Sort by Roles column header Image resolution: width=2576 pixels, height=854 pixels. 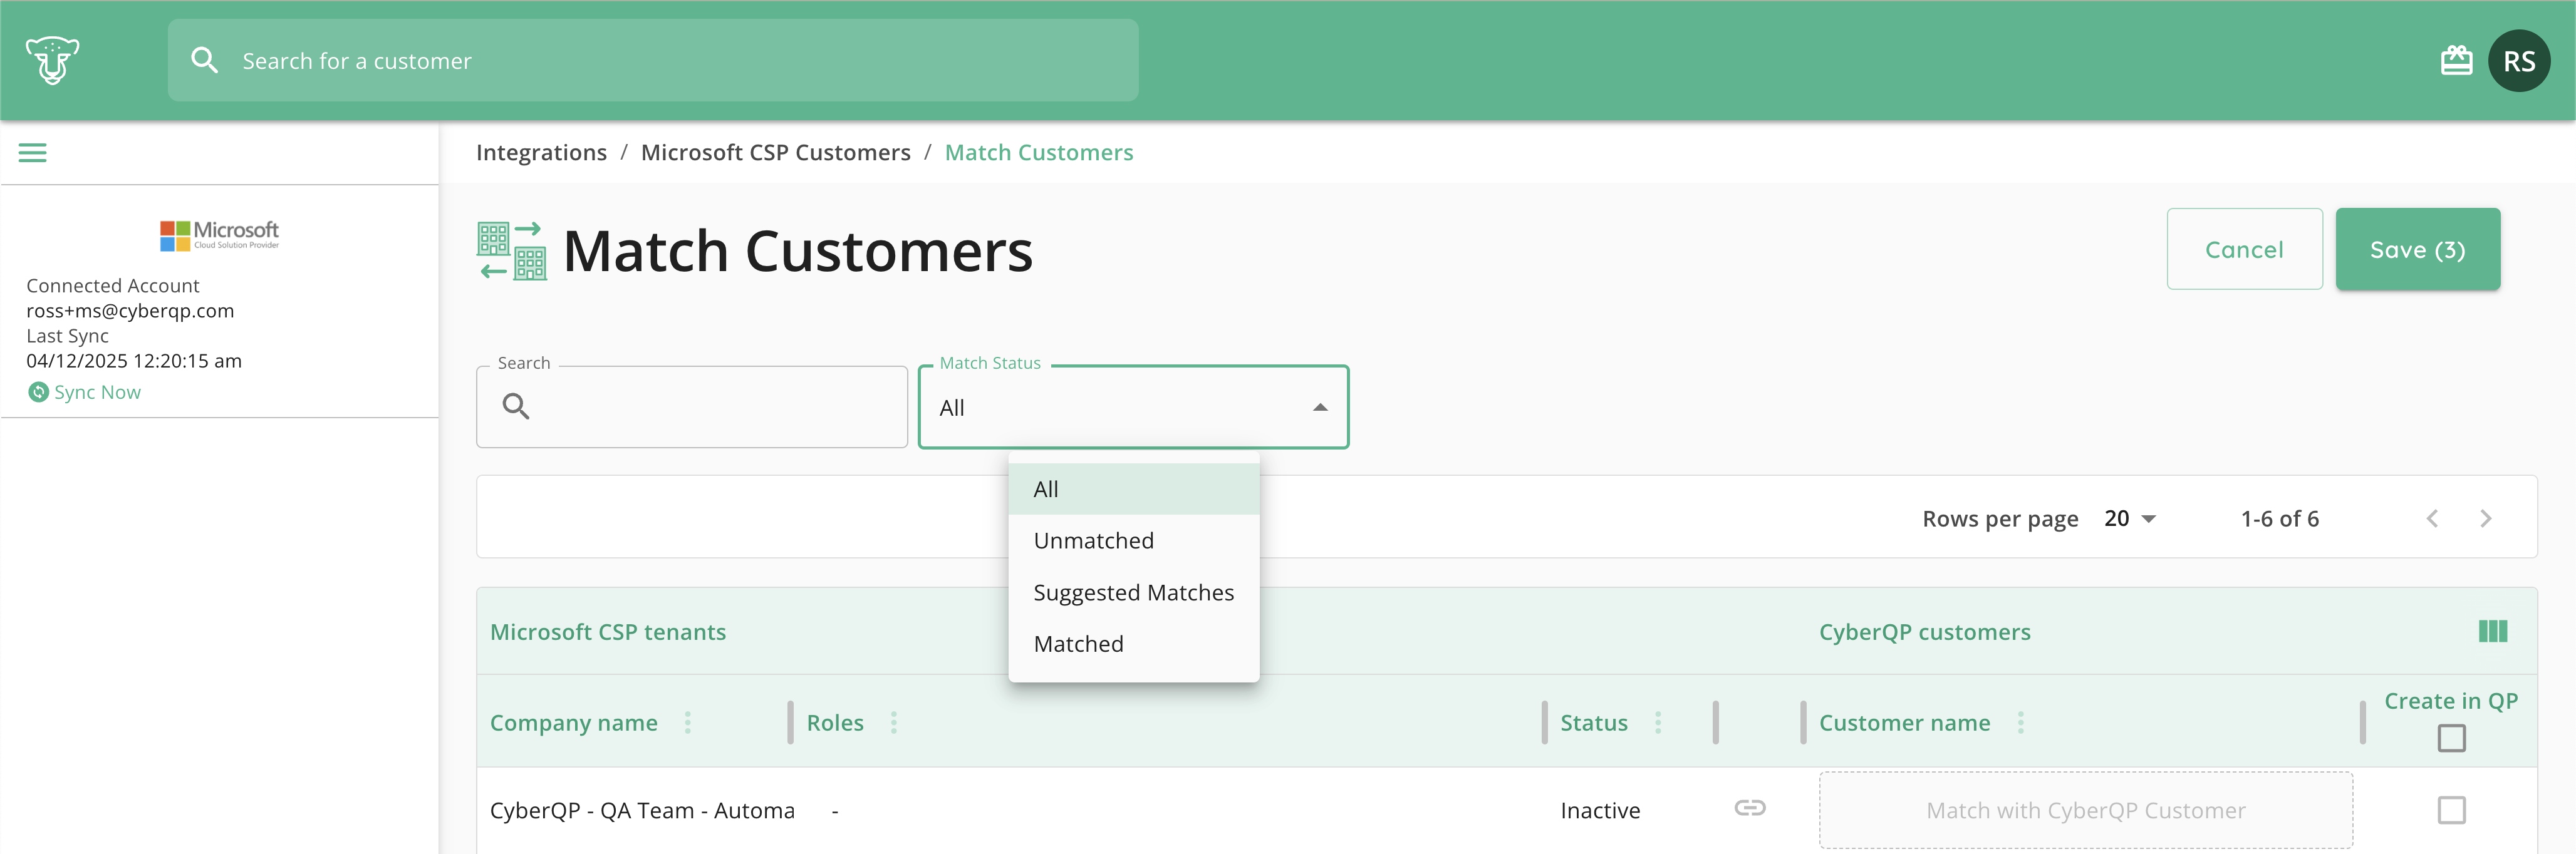(835, 723)
